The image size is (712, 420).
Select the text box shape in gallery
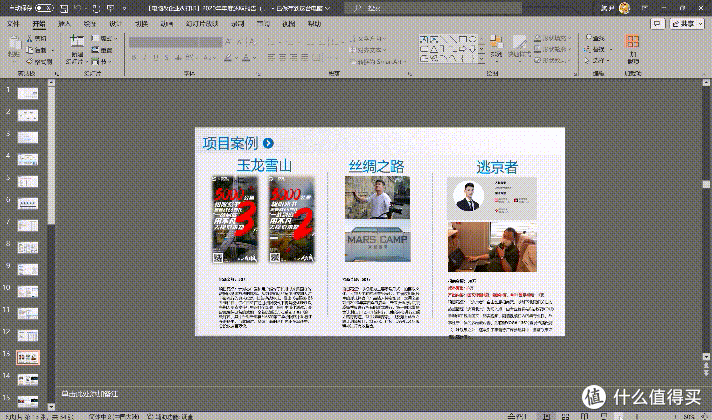425,40
